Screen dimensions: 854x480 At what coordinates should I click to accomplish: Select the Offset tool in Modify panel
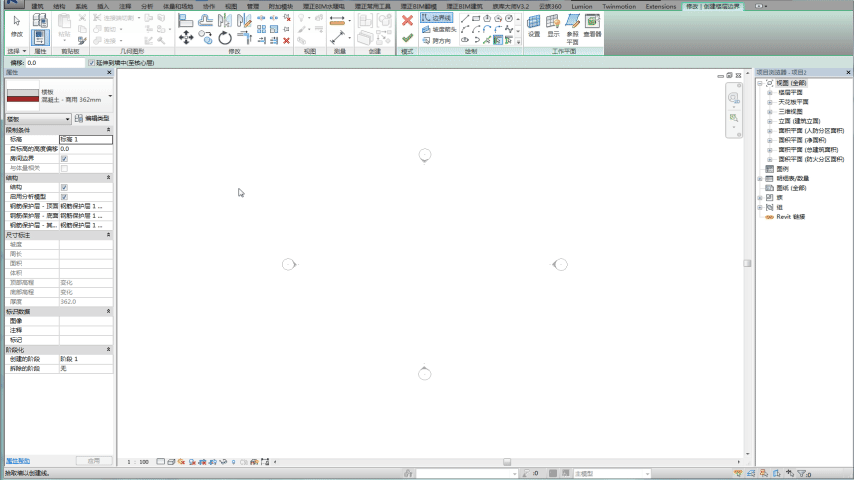pyautogui.click(x=205, y=21)
